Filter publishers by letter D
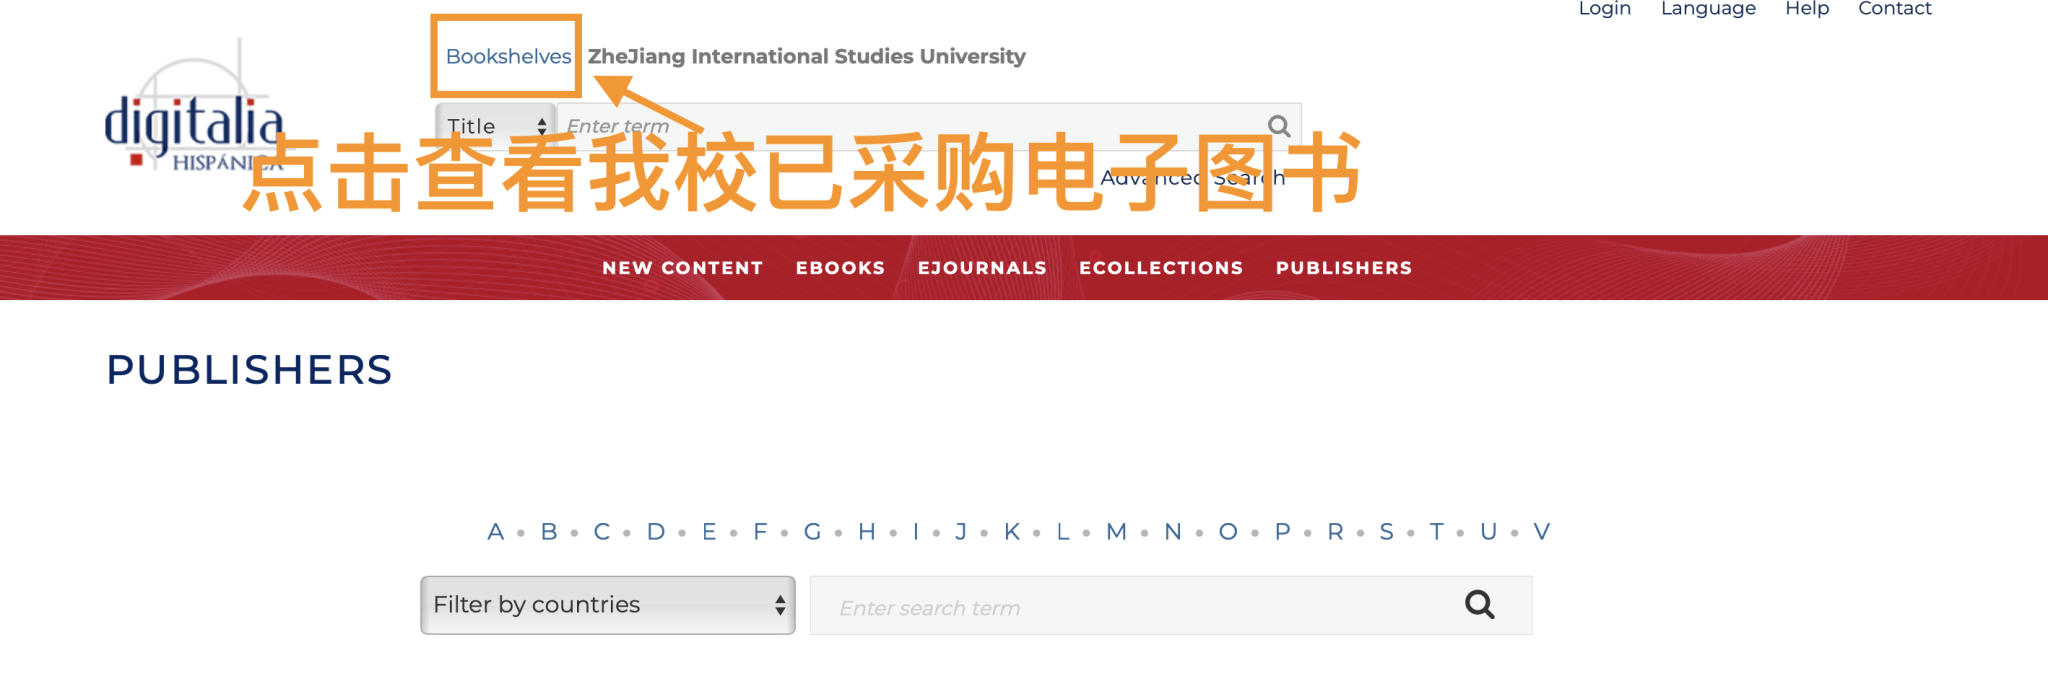Screen dimensions: 2048x694 (656, 532)
